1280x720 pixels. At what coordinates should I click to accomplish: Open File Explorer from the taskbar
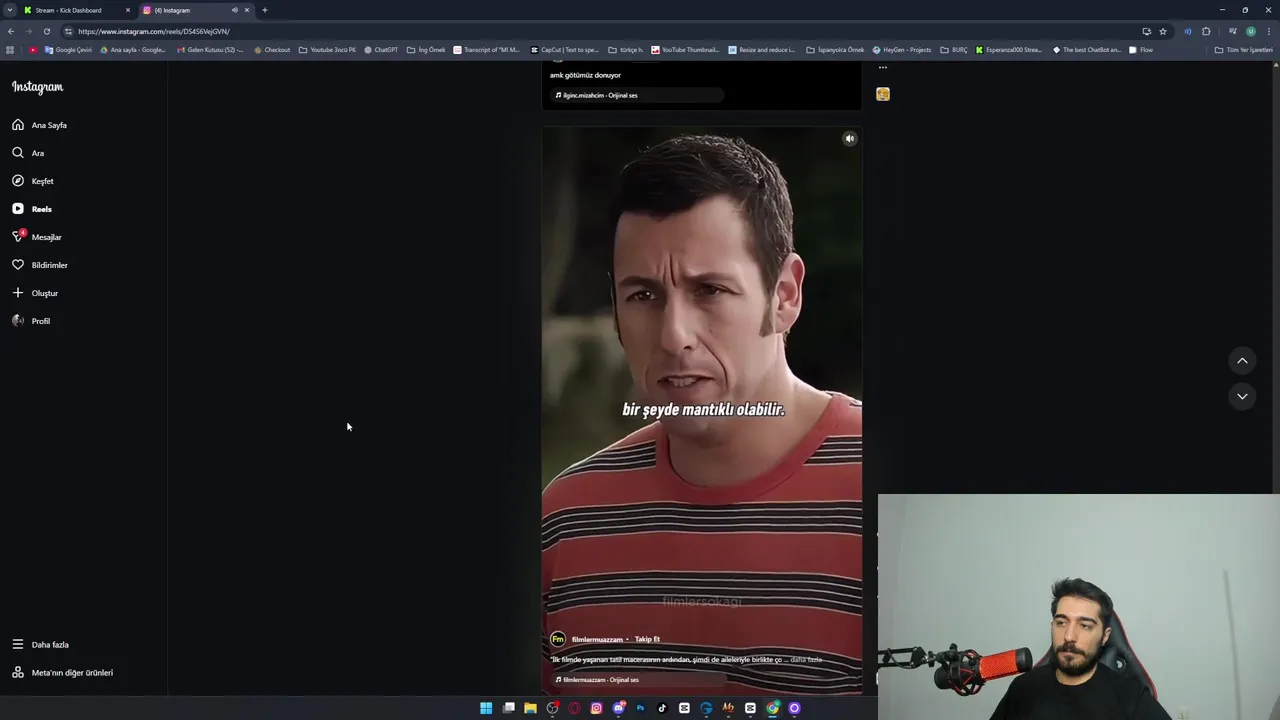[x=530, y=708]
